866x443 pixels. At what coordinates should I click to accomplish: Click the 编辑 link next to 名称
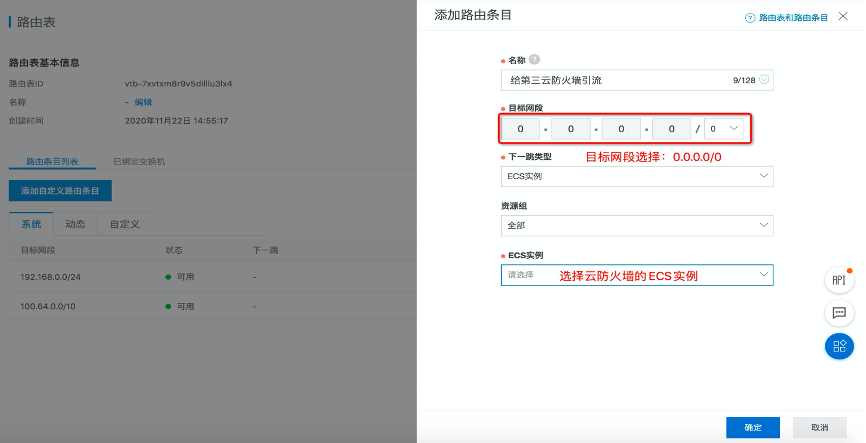click(143, 102)
